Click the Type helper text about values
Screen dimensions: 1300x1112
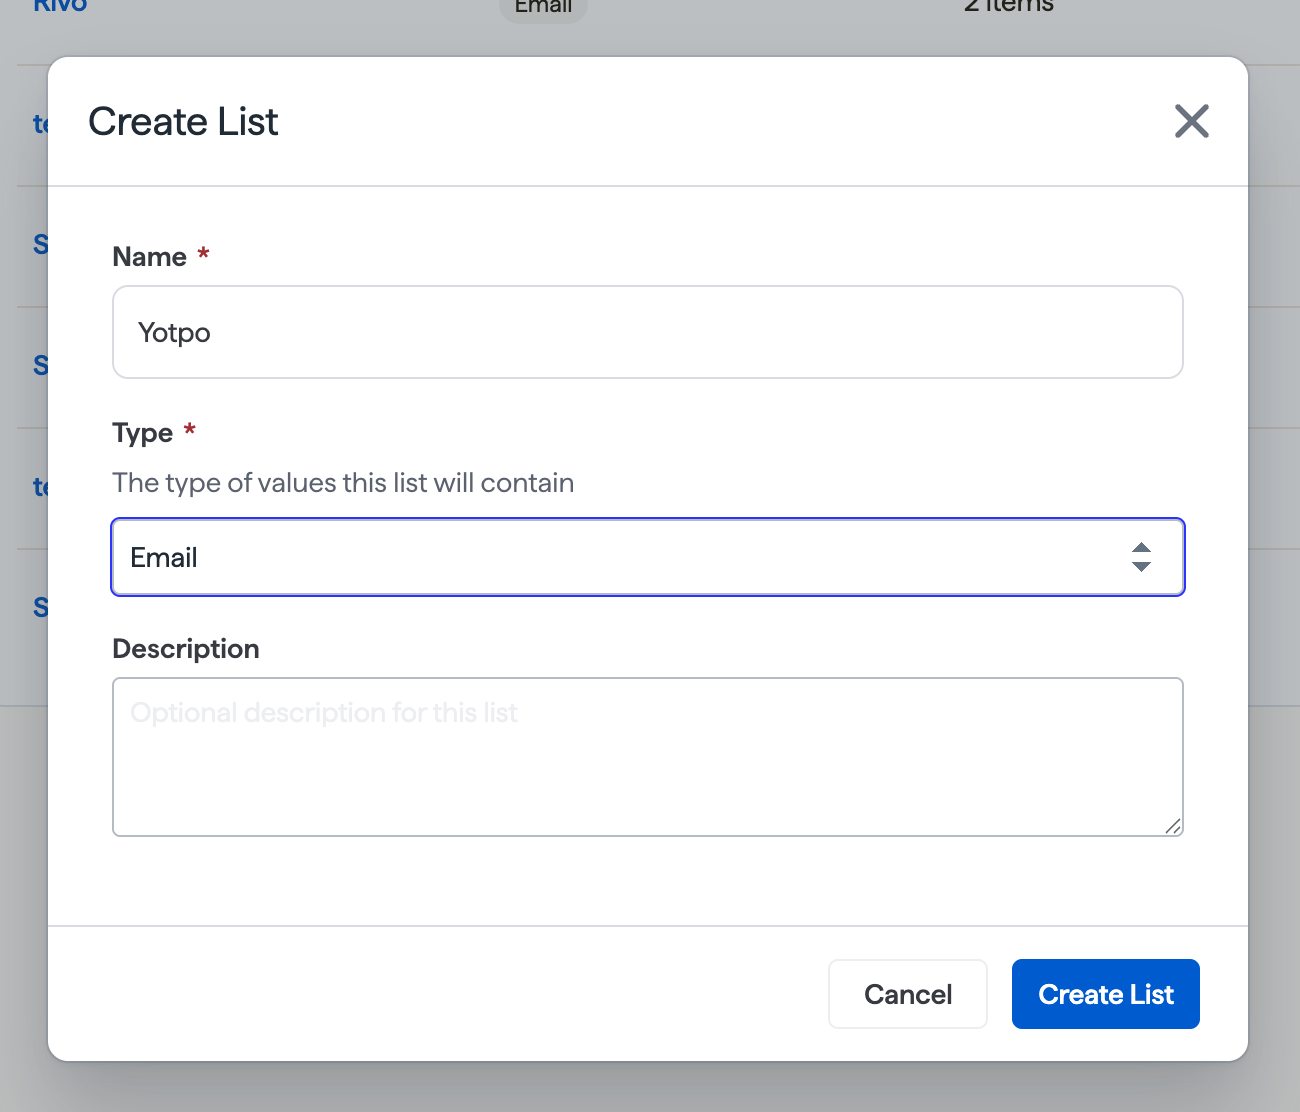click(x=343, y=483)
